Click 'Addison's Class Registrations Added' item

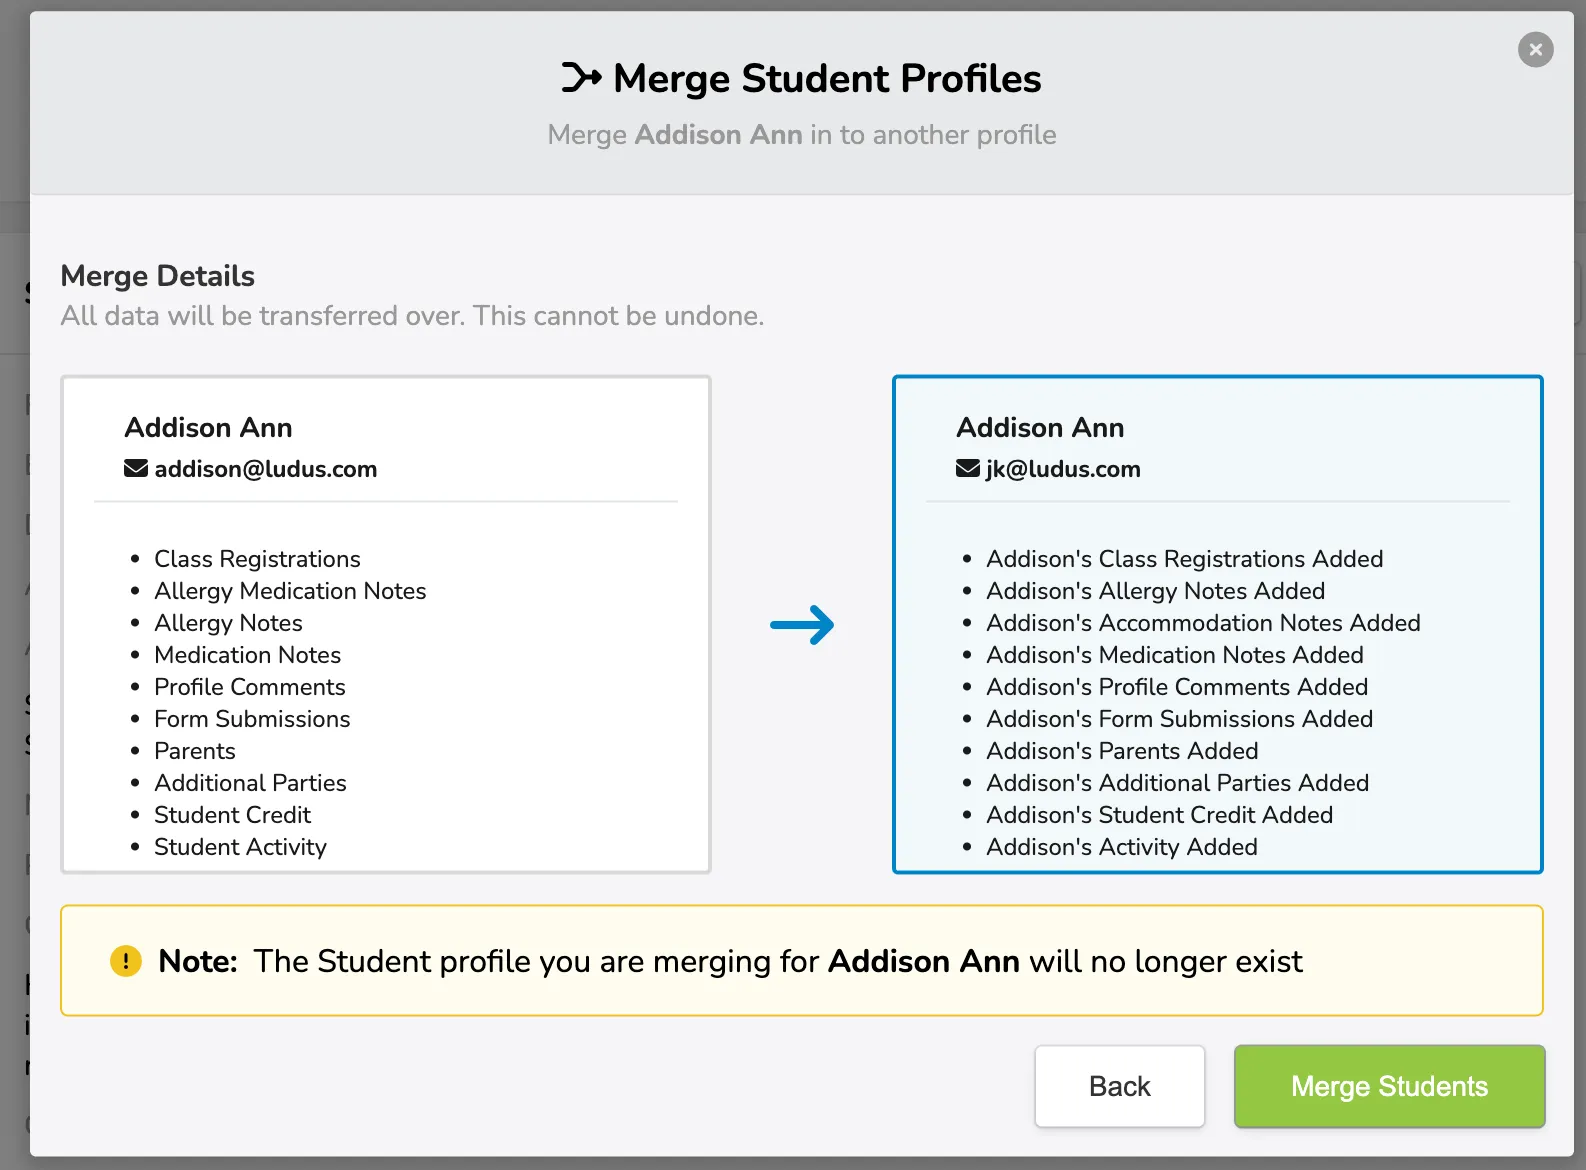(x=1184, y=559)
